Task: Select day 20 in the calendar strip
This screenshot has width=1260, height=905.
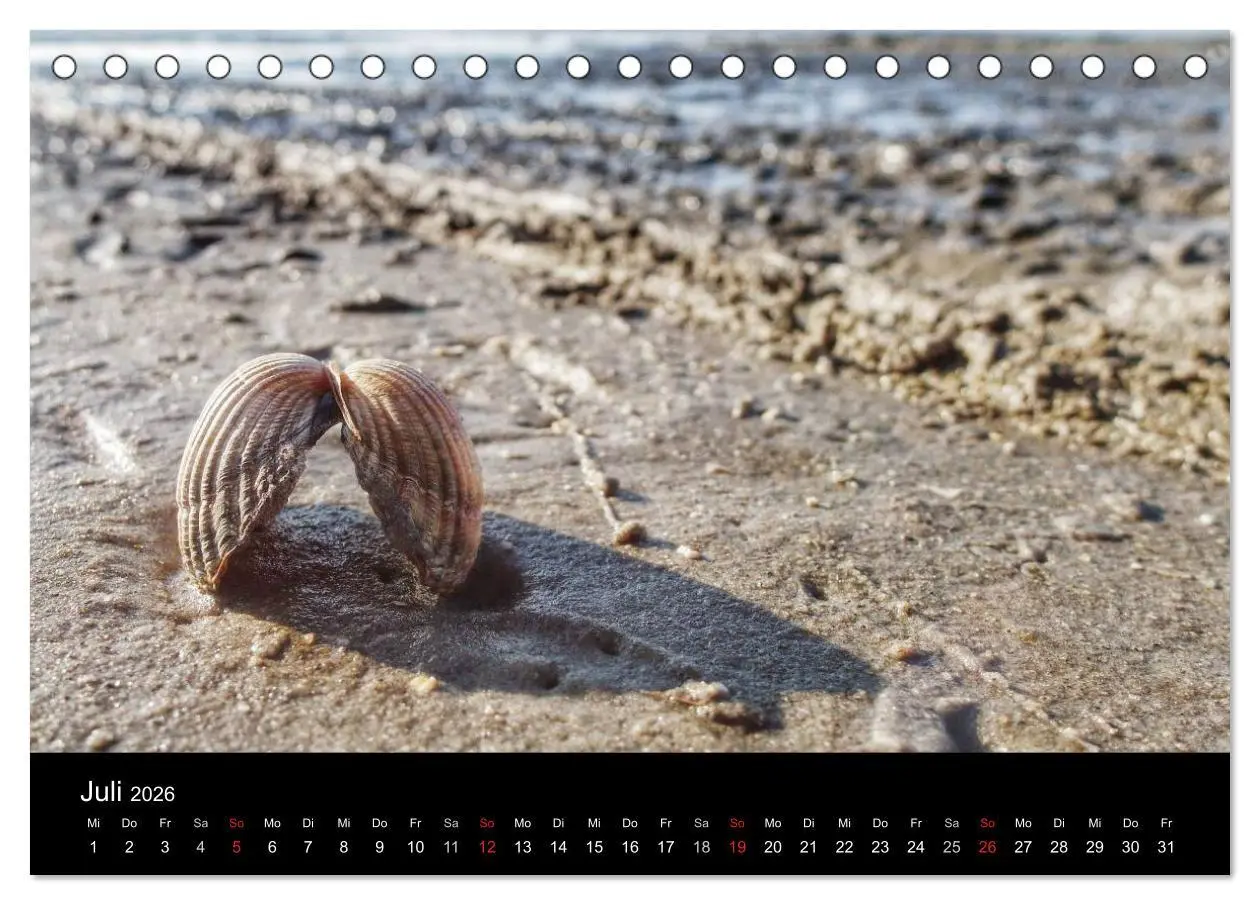Action: click(x=773, y=847)
